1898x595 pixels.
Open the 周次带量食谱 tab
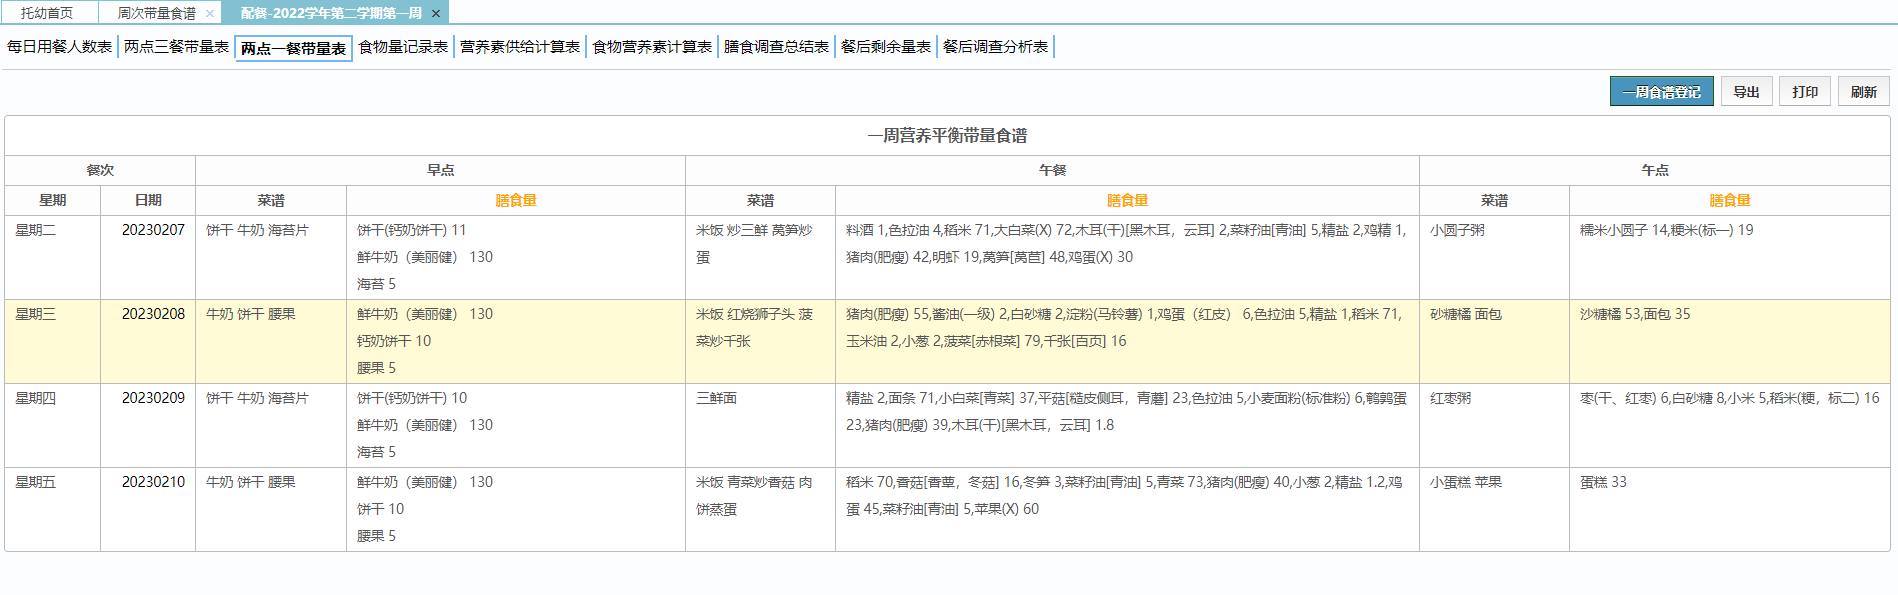click(x=156, y=13)
